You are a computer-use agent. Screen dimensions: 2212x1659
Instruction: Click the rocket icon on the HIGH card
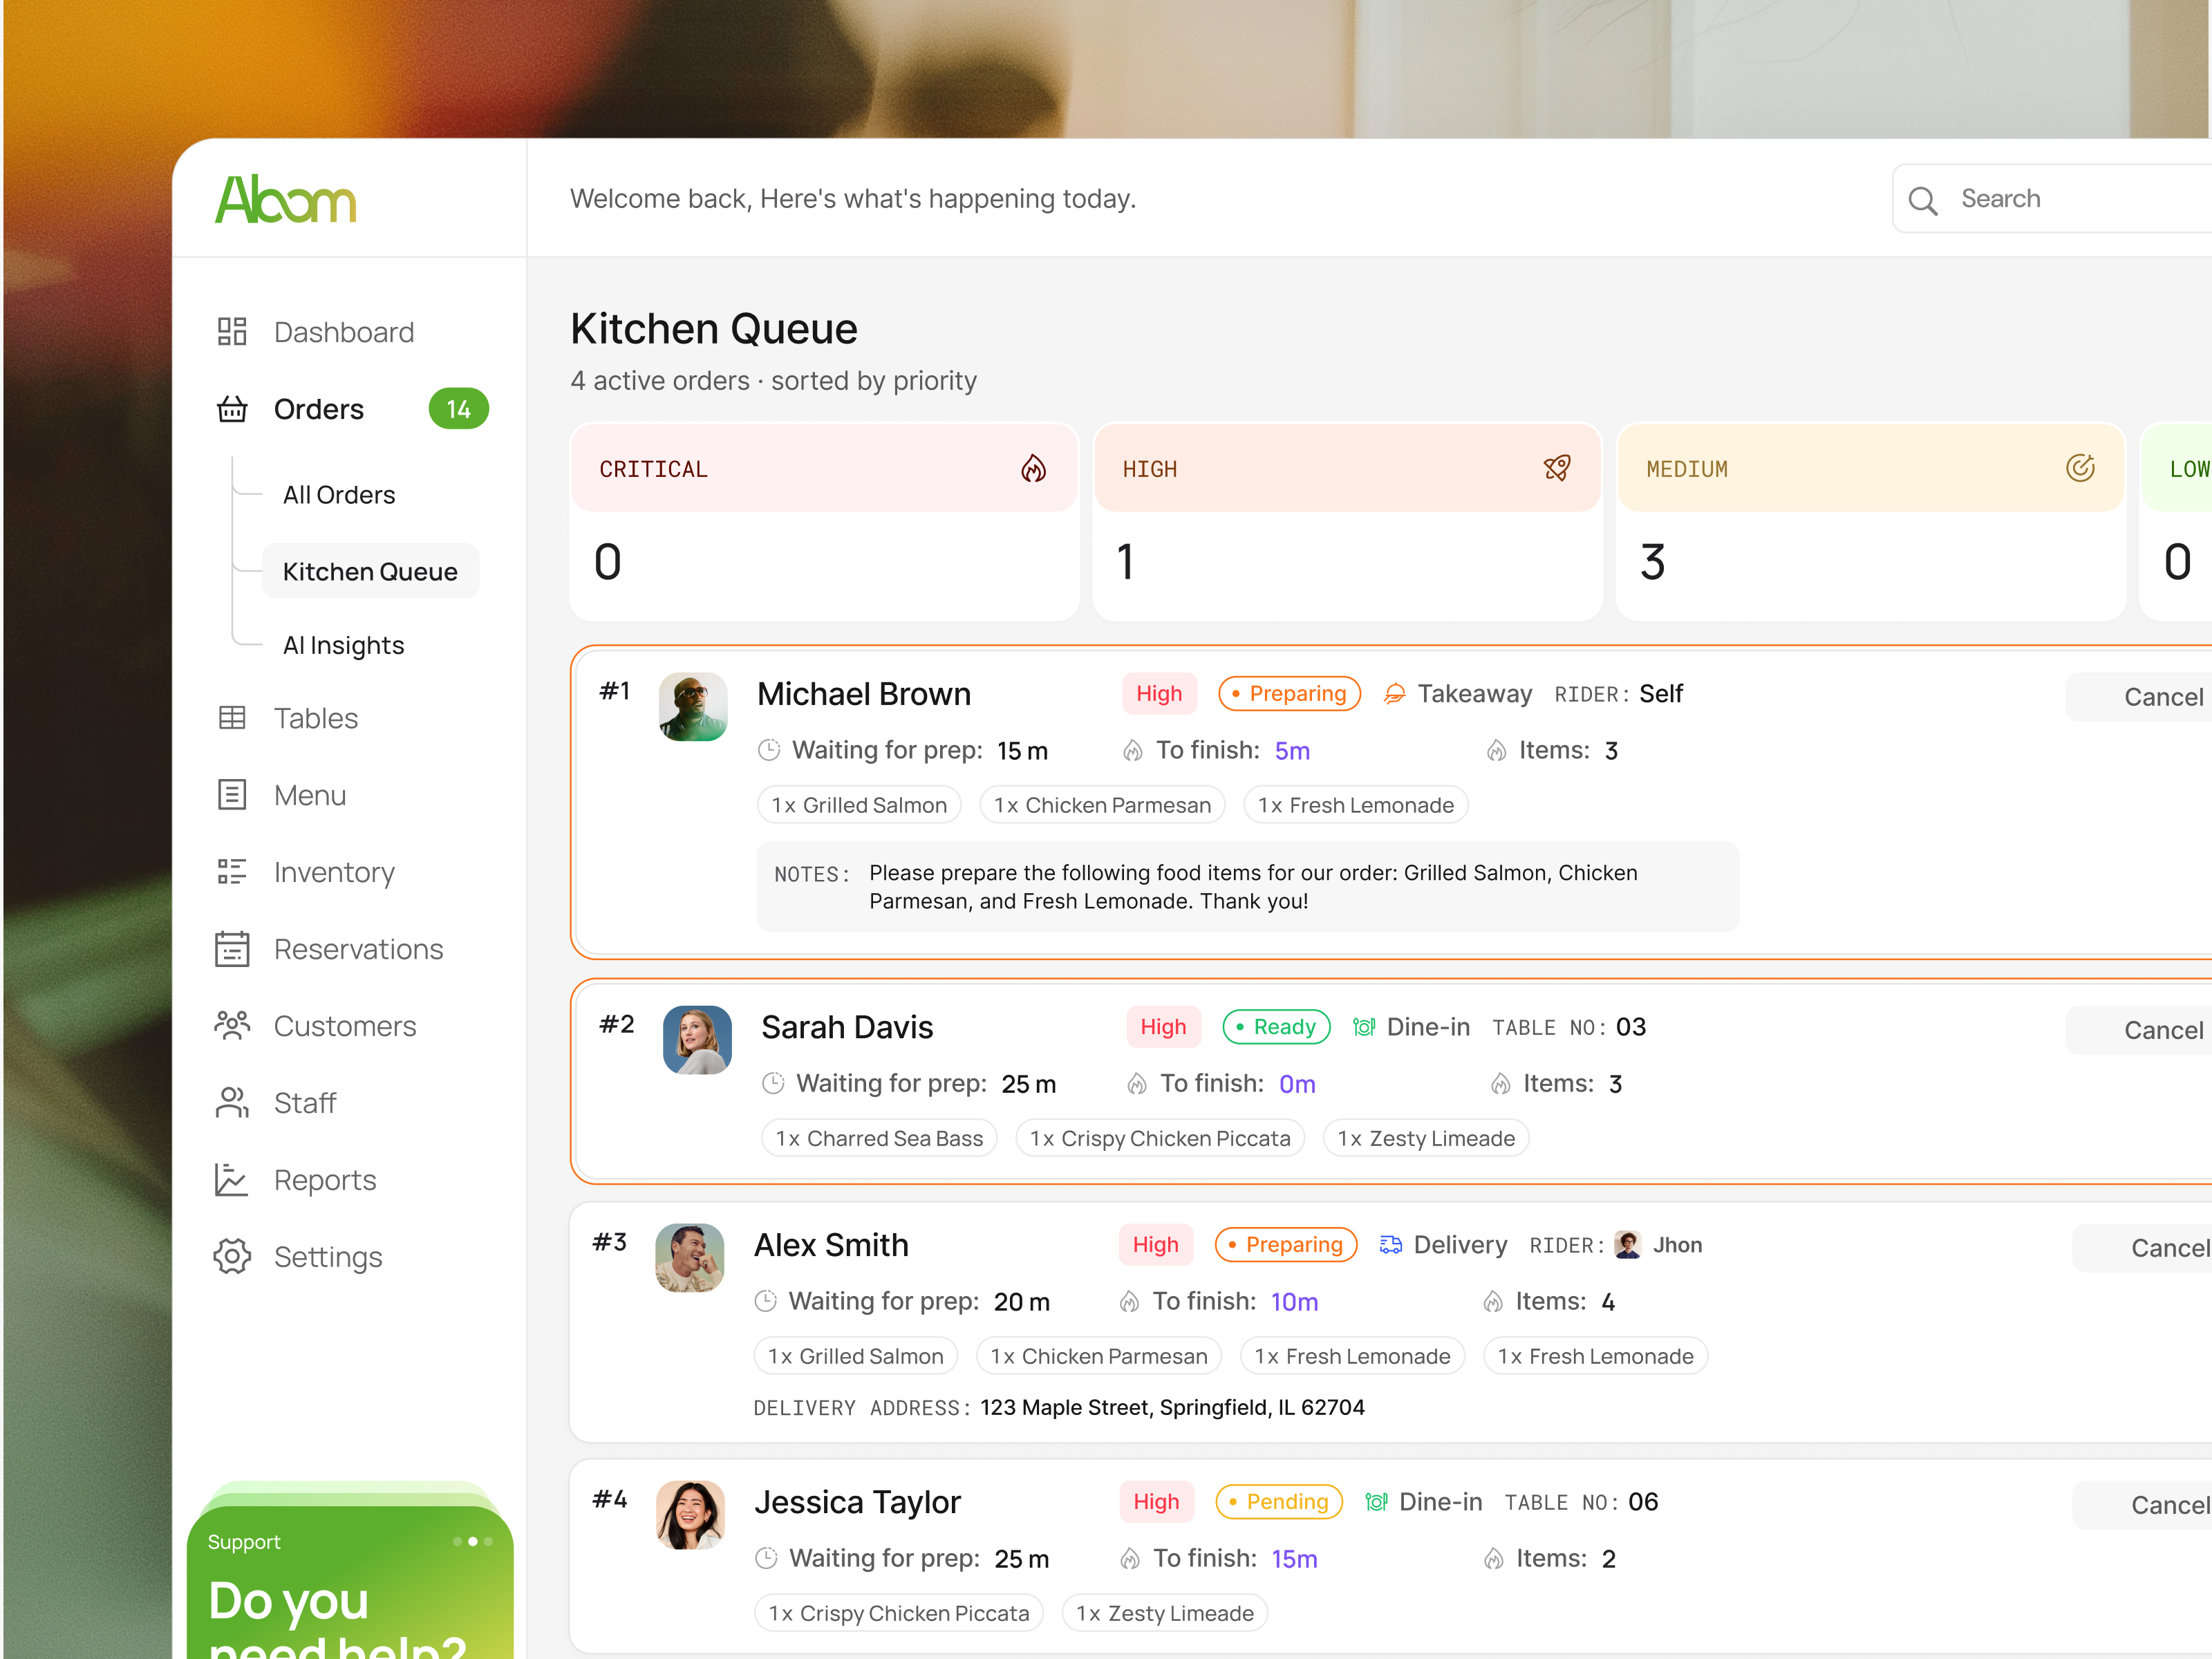(x=1556, y=468)
